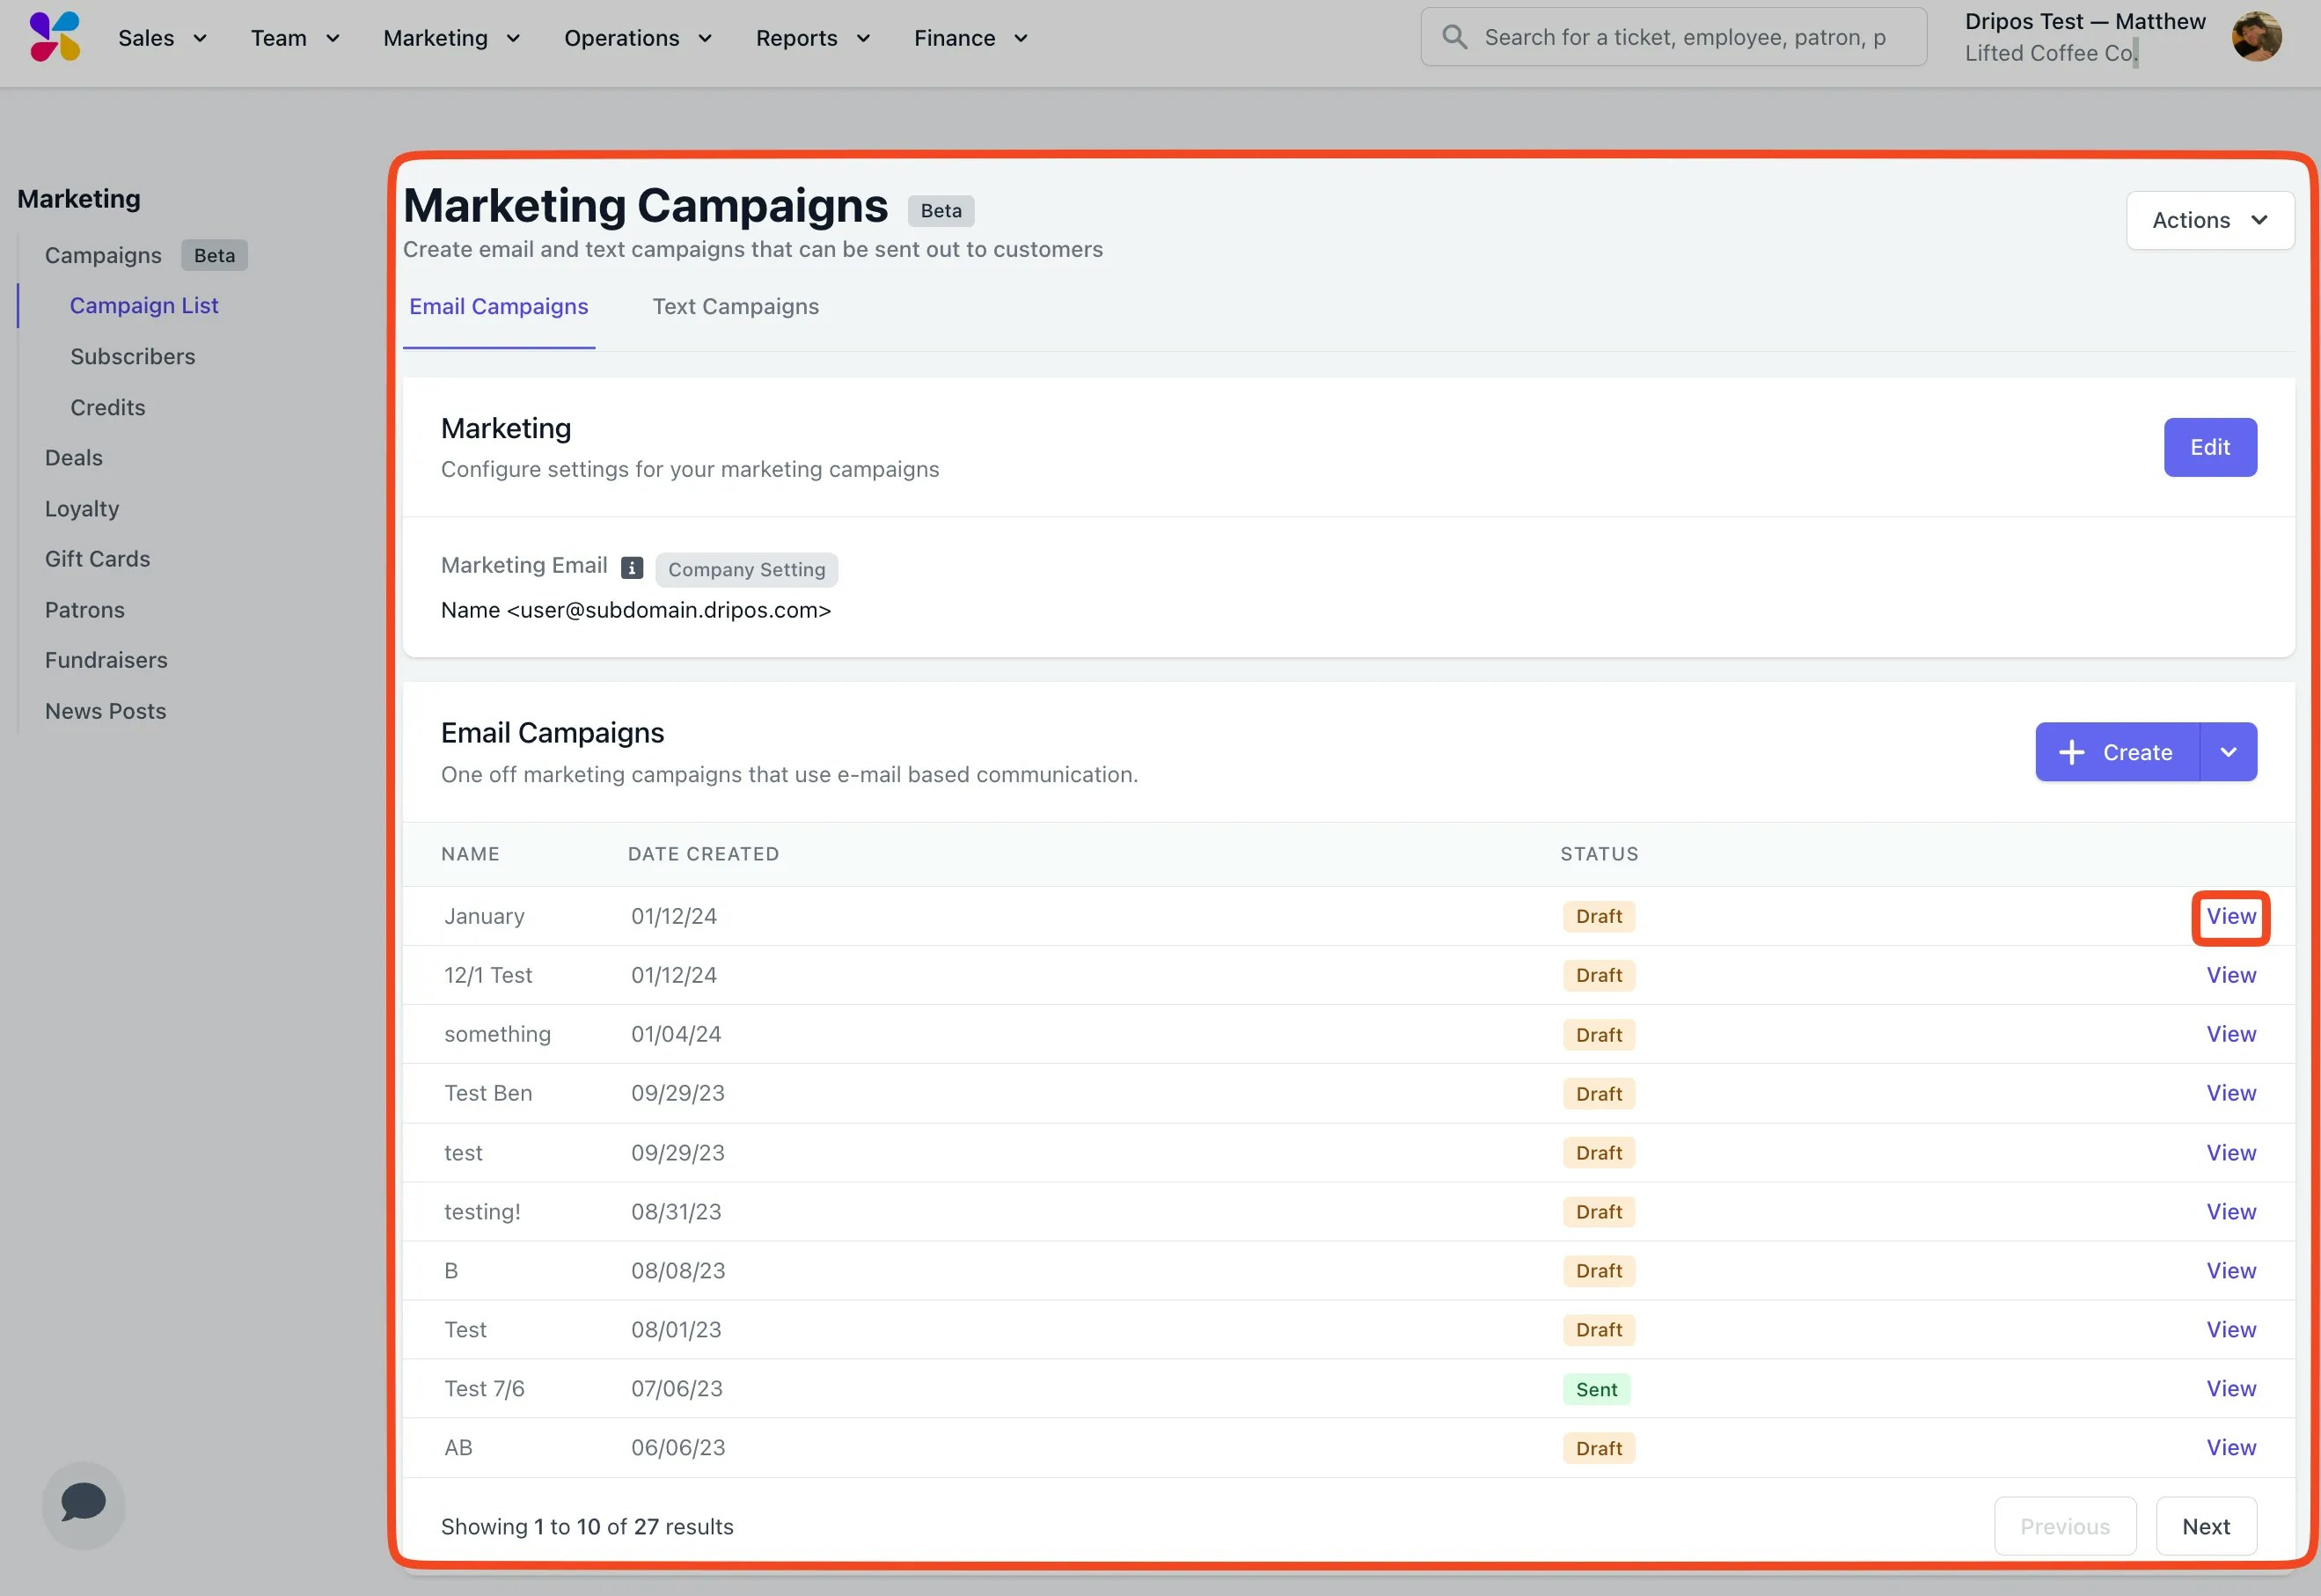This screenshot has width=2321, height=1596.
Task: Select the Email Campaigns tab
Action: coord(498,306)
